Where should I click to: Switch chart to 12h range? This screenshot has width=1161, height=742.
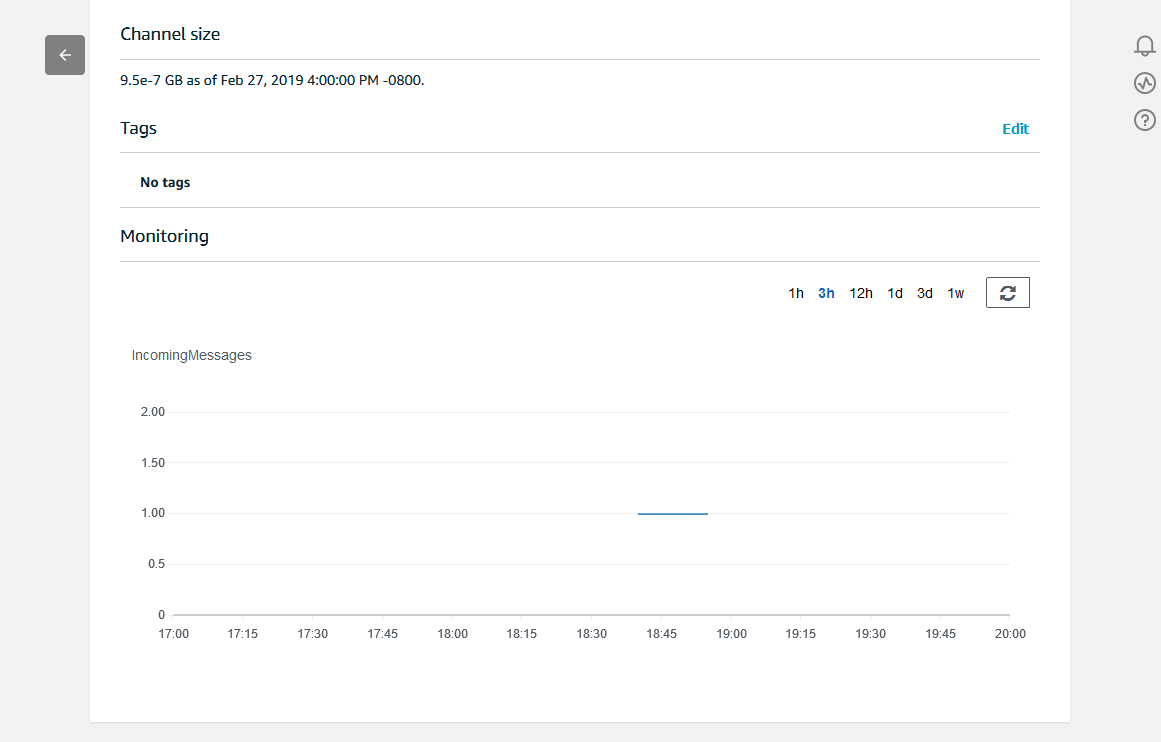tap(861, 293)
